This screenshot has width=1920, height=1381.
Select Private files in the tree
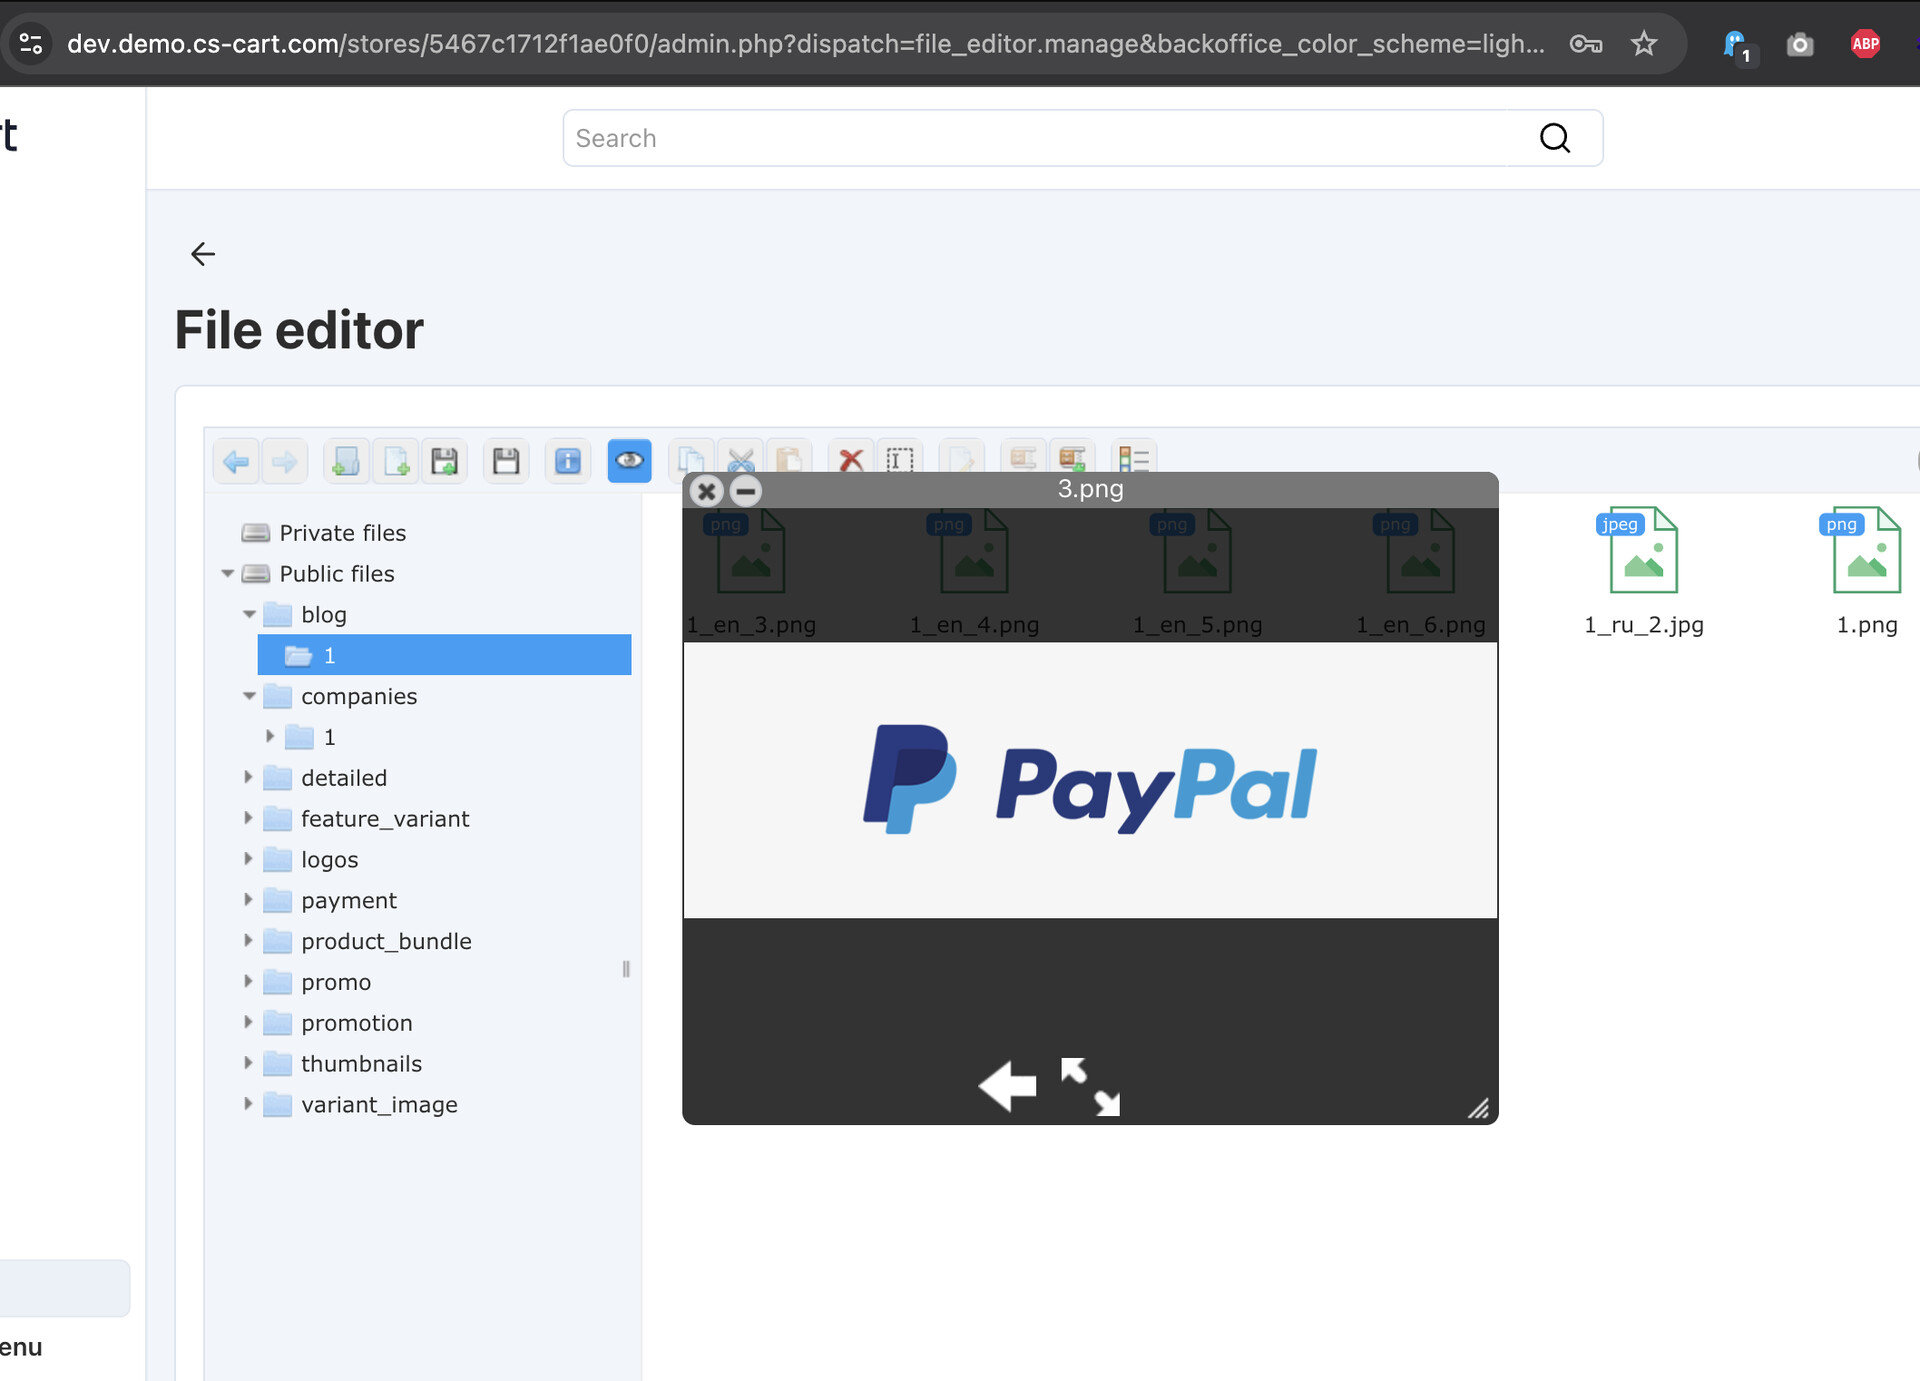coord(342,533)
